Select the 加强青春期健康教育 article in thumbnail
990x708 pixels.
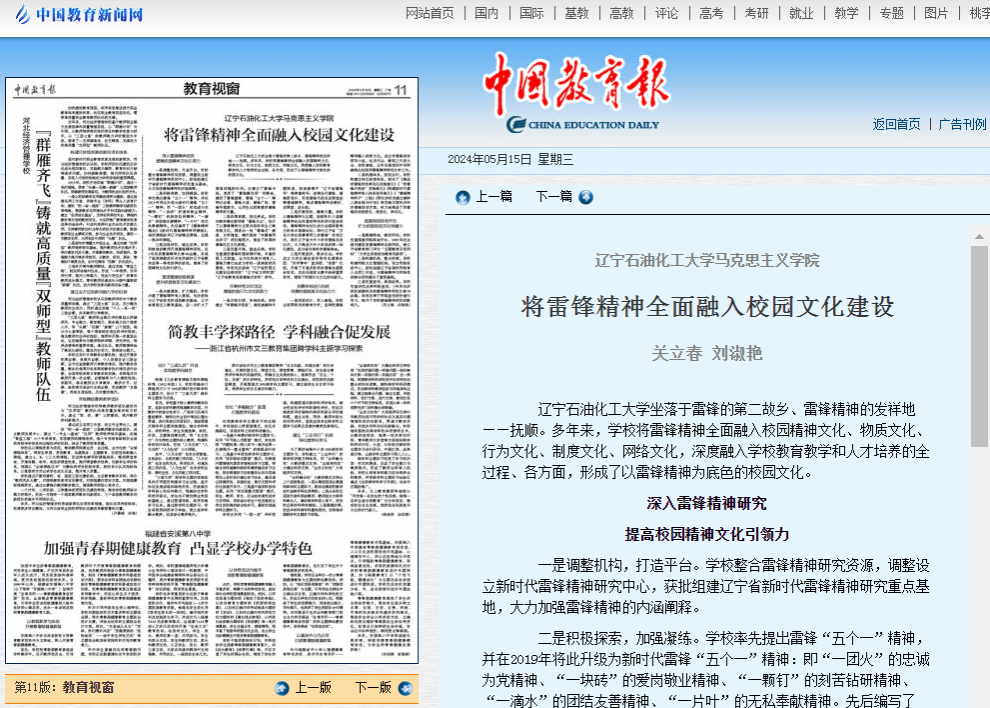click(x=178, y=548)
